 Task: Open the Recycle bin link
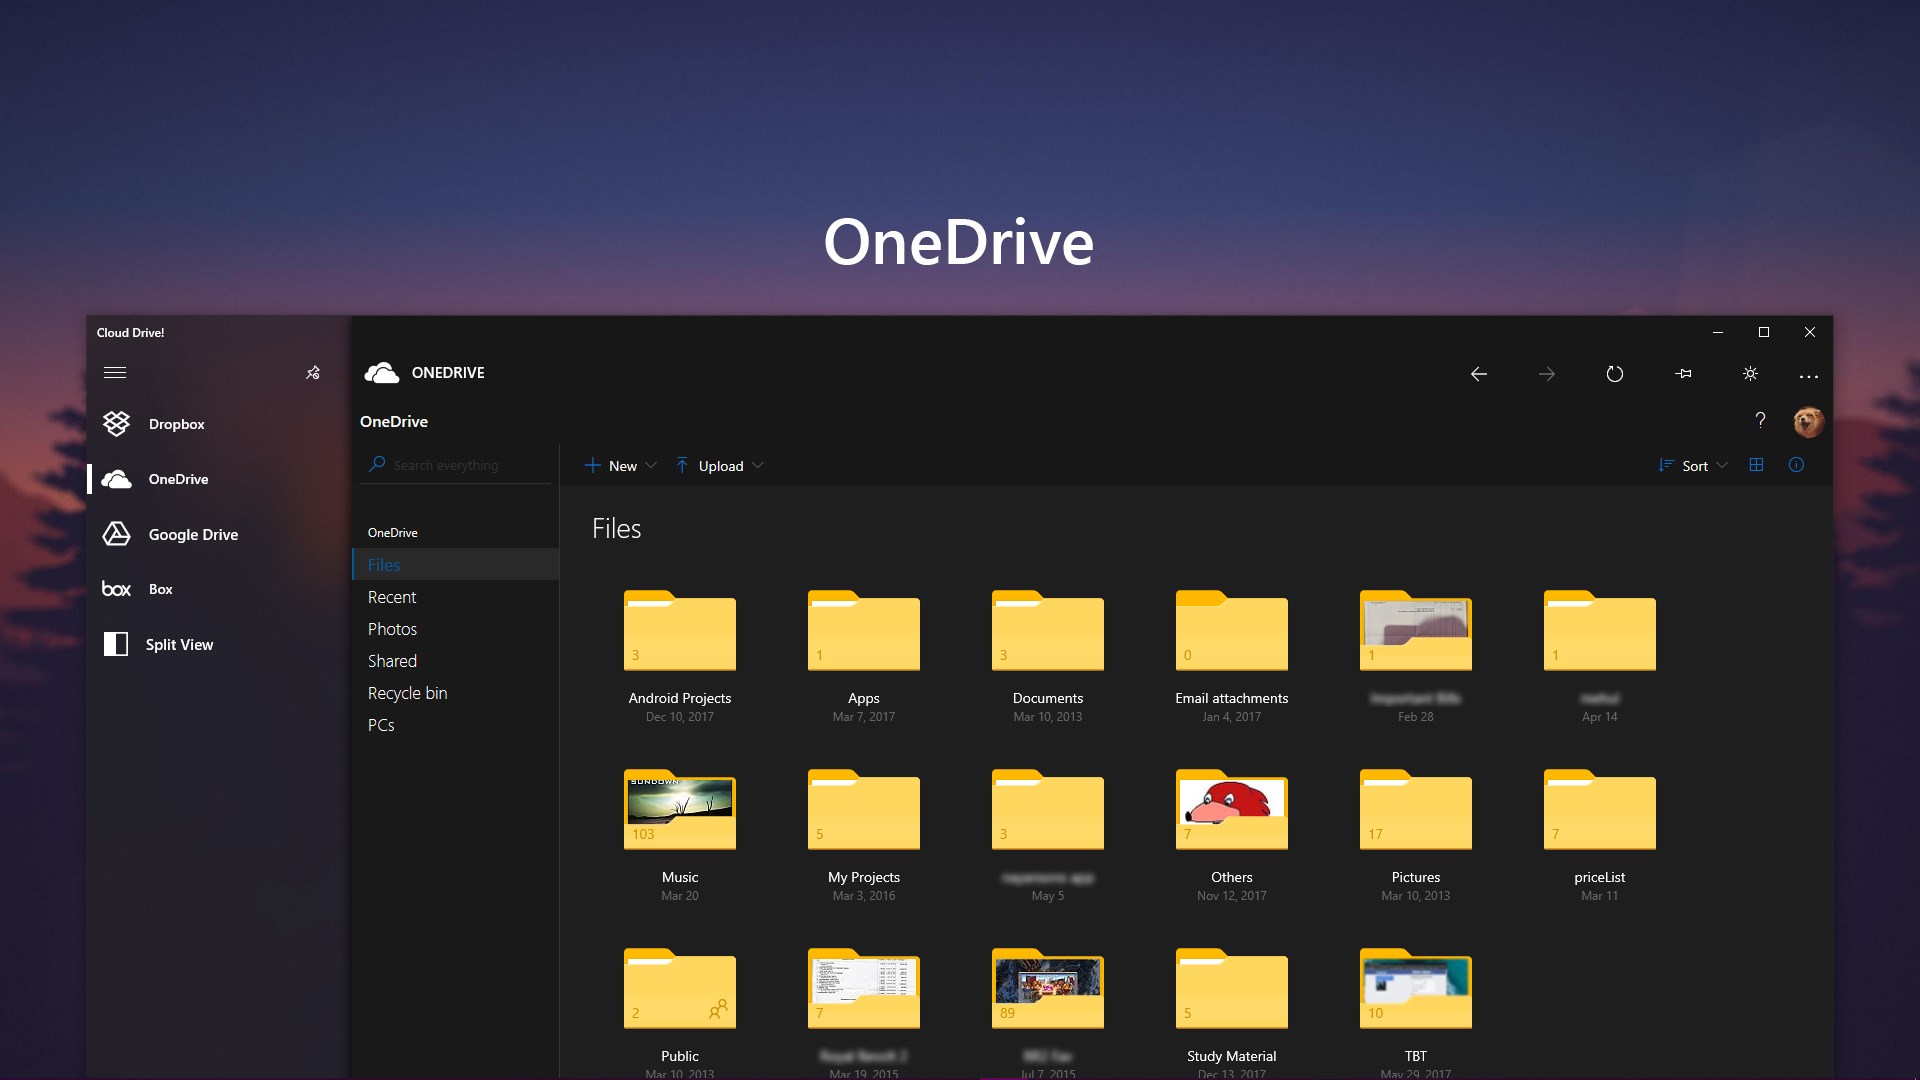click(x=407, y=693)
